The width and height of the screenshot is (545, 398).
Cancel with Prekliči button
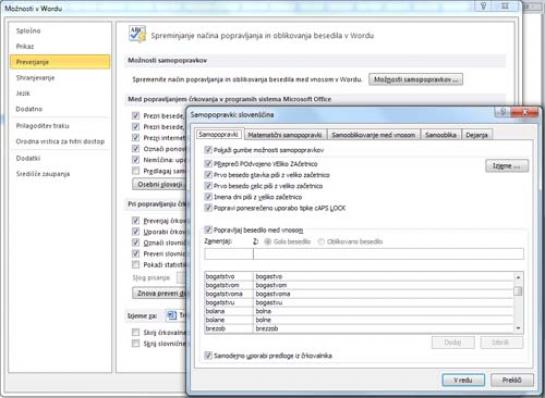pyautogui.click(x=512, y=380)
